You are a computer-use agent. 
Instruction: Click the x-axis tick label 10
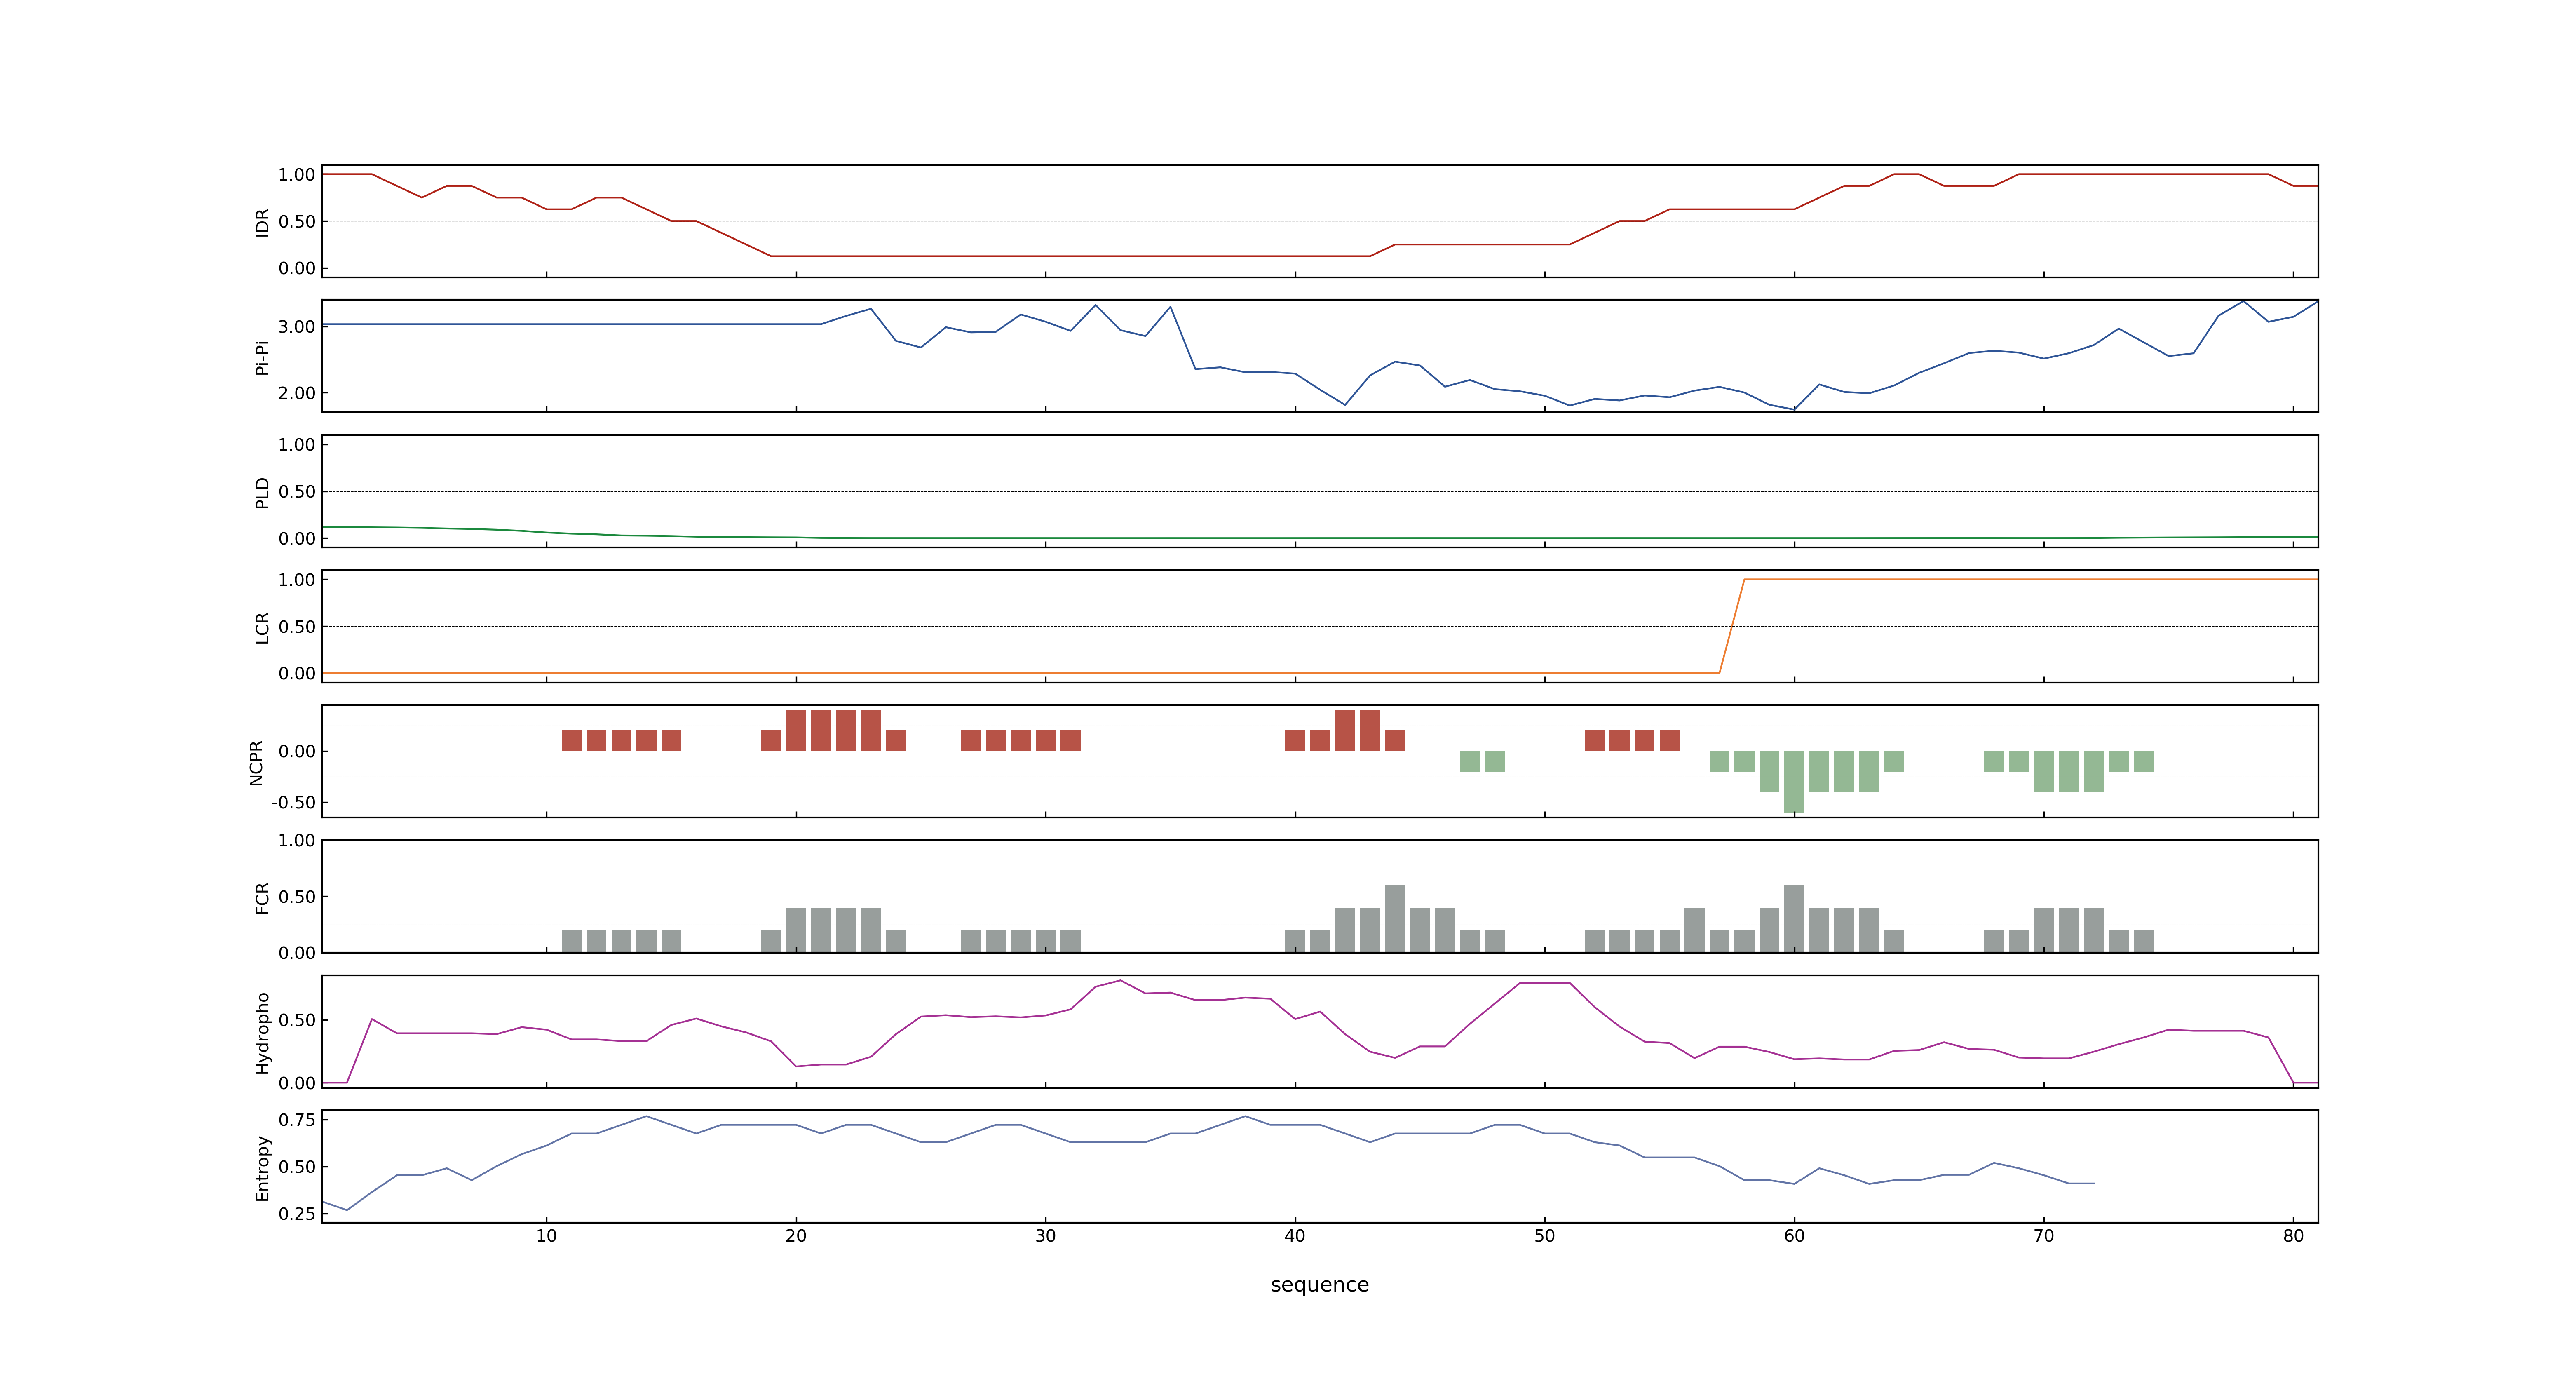click(546, 1235)
